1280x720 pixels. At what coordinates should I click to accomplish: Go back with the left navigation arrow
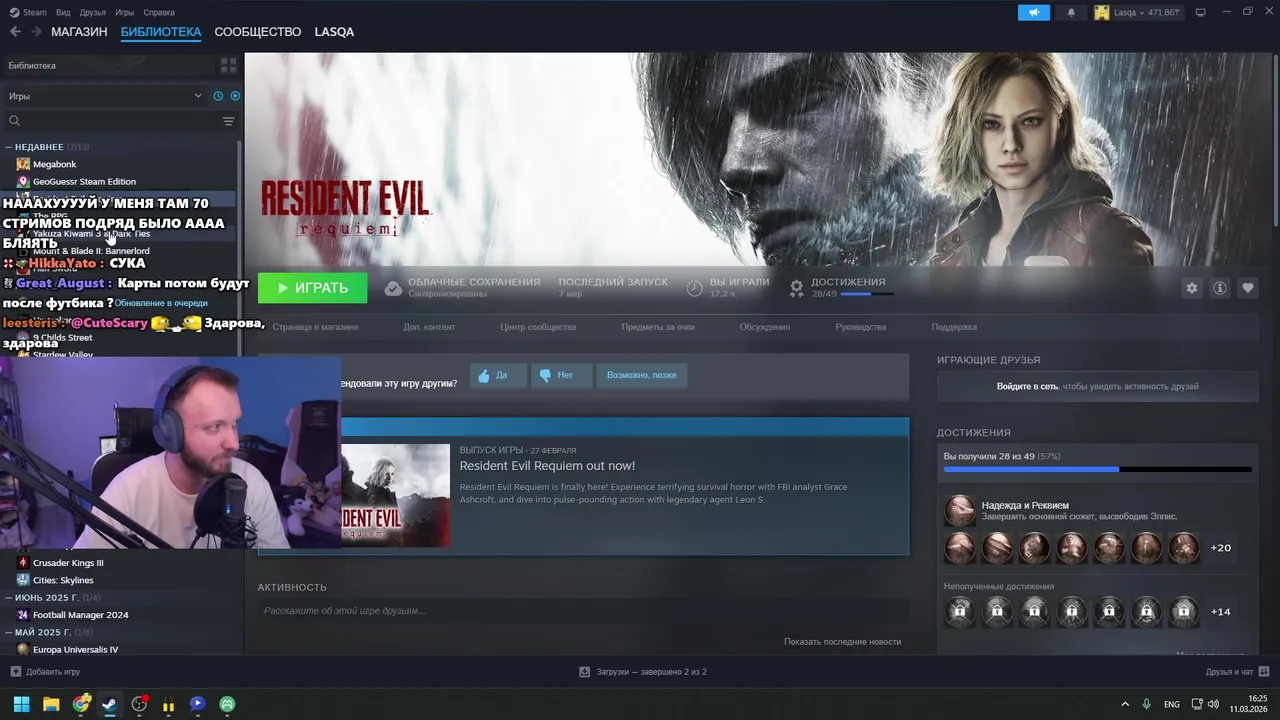[x=15, y=32]
